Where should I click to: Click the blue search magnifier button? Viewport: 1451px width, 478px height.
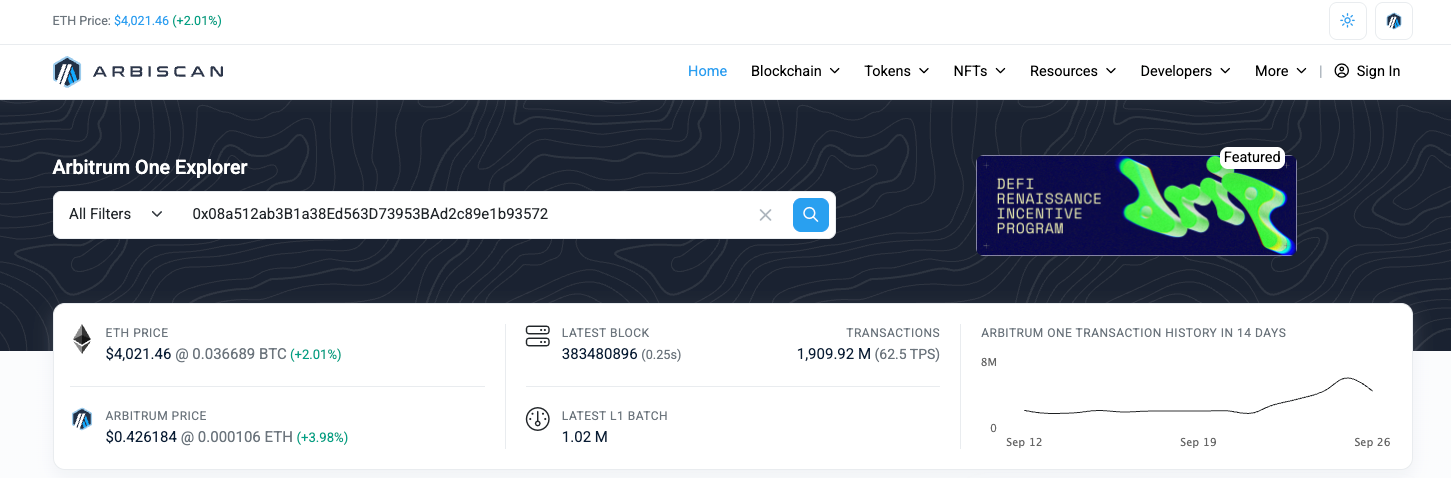pyautogui.click(x=811, y=215)
